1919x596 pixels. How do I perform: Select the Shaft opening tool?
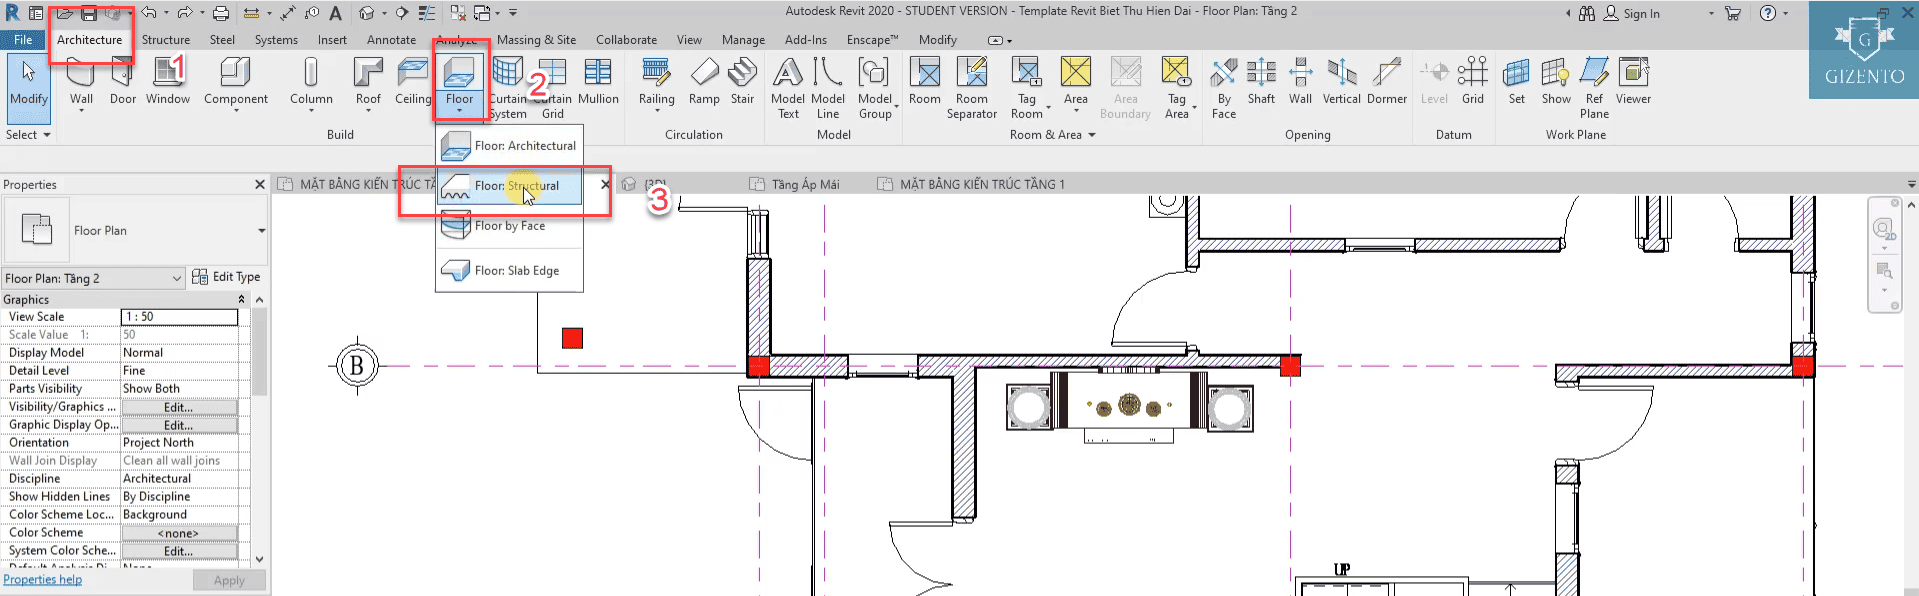coord(1261,81)
